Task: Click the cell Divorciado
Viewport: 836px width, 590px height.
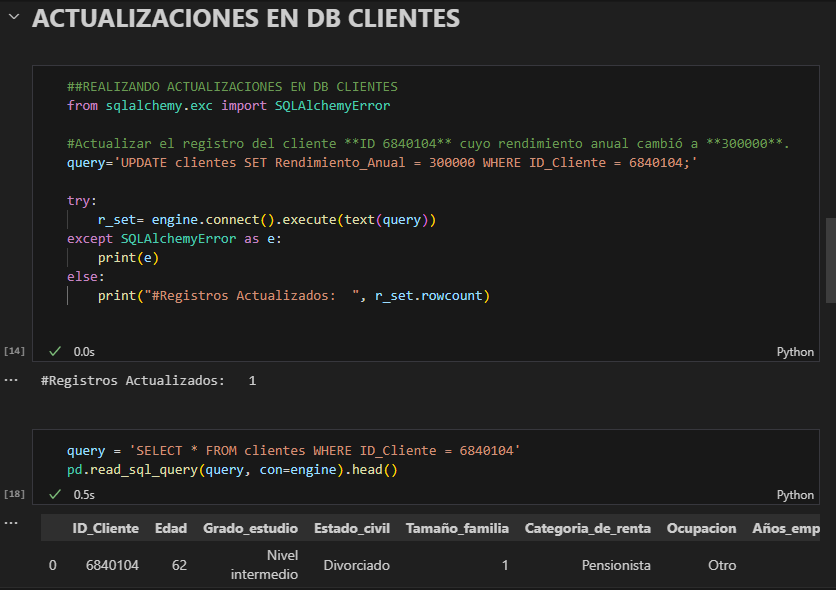Action: click(x=356, y=565)
